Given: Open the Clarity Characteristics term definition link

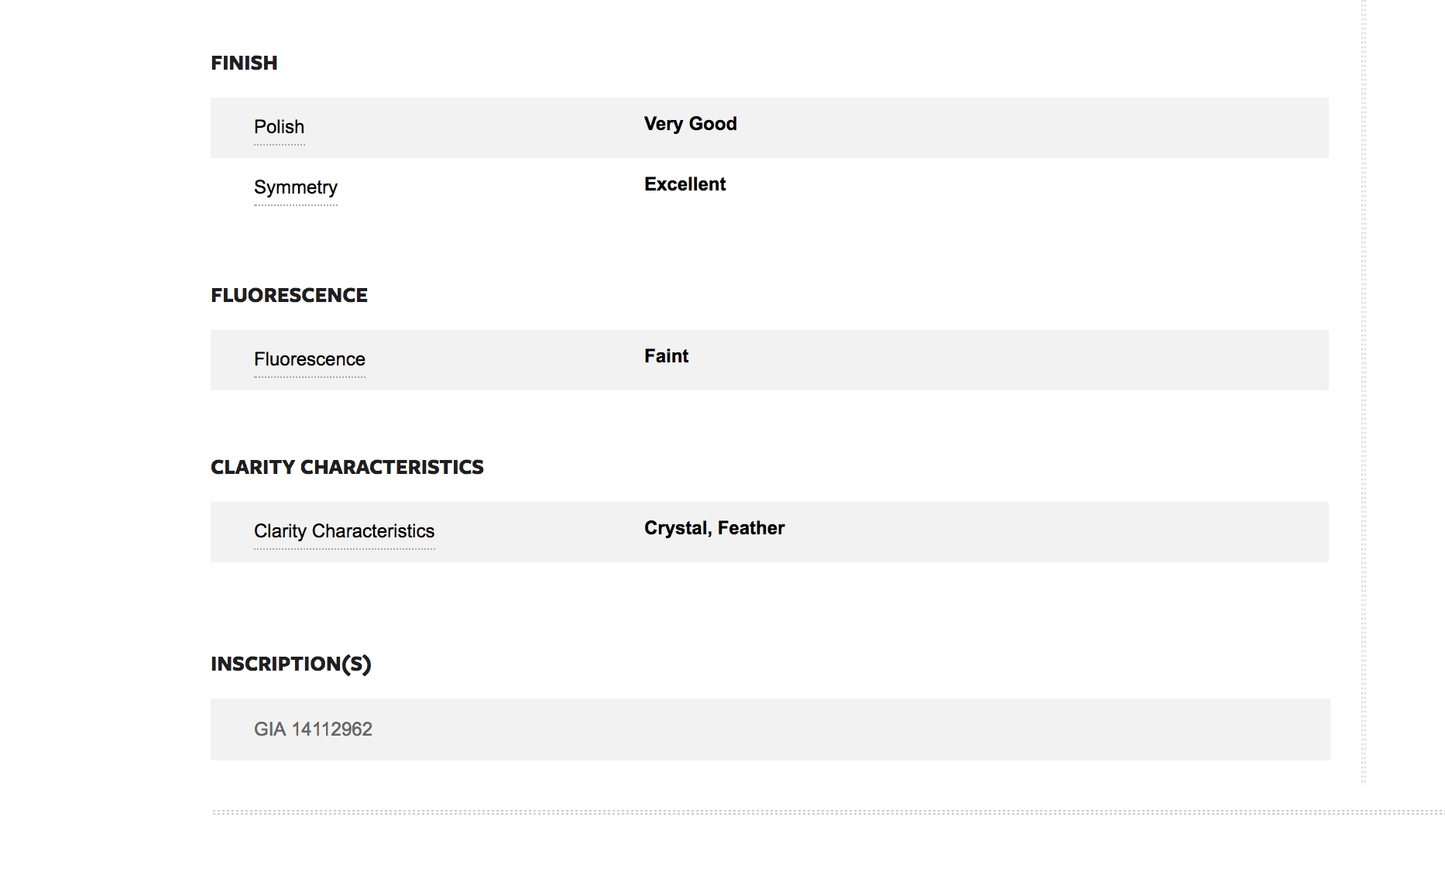Looking at the screenshot, I should pyautogui.click(x=344, y=531).
